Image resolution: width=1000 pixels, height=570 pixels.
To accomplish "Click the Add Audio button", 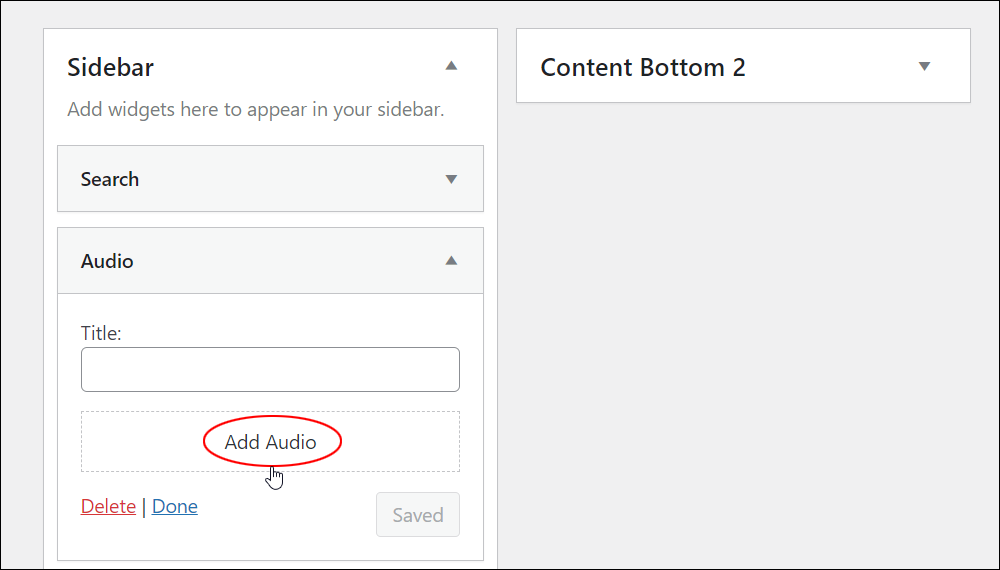I will 270,442.
